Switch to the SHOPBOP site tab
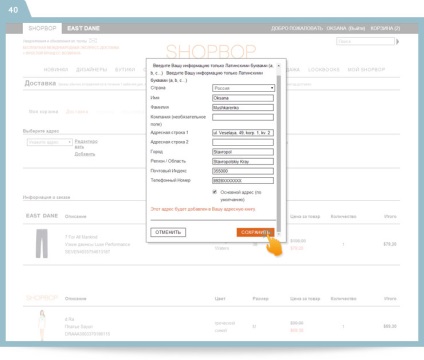This screenshot has height=360, width=424. coord(42,28)
